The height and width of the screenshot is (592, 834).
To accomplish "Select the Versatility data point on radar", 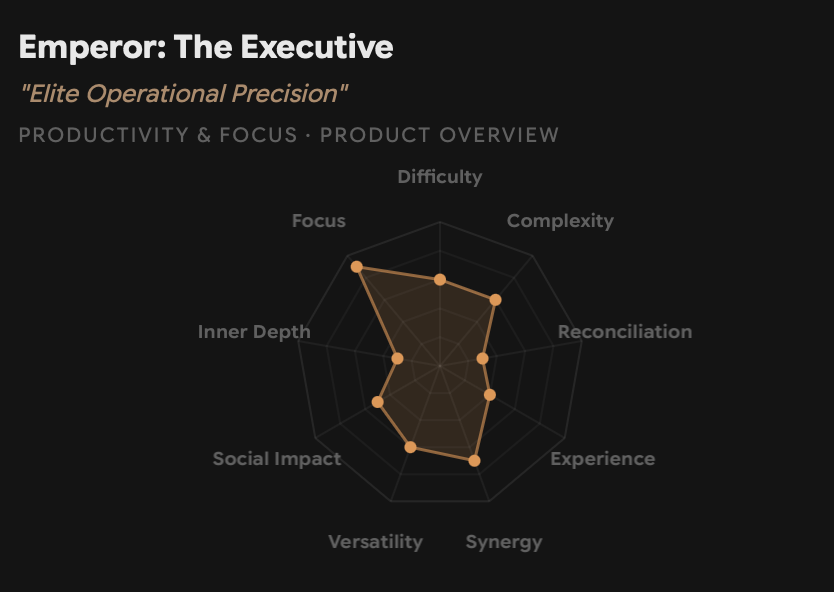I will 410,447.
